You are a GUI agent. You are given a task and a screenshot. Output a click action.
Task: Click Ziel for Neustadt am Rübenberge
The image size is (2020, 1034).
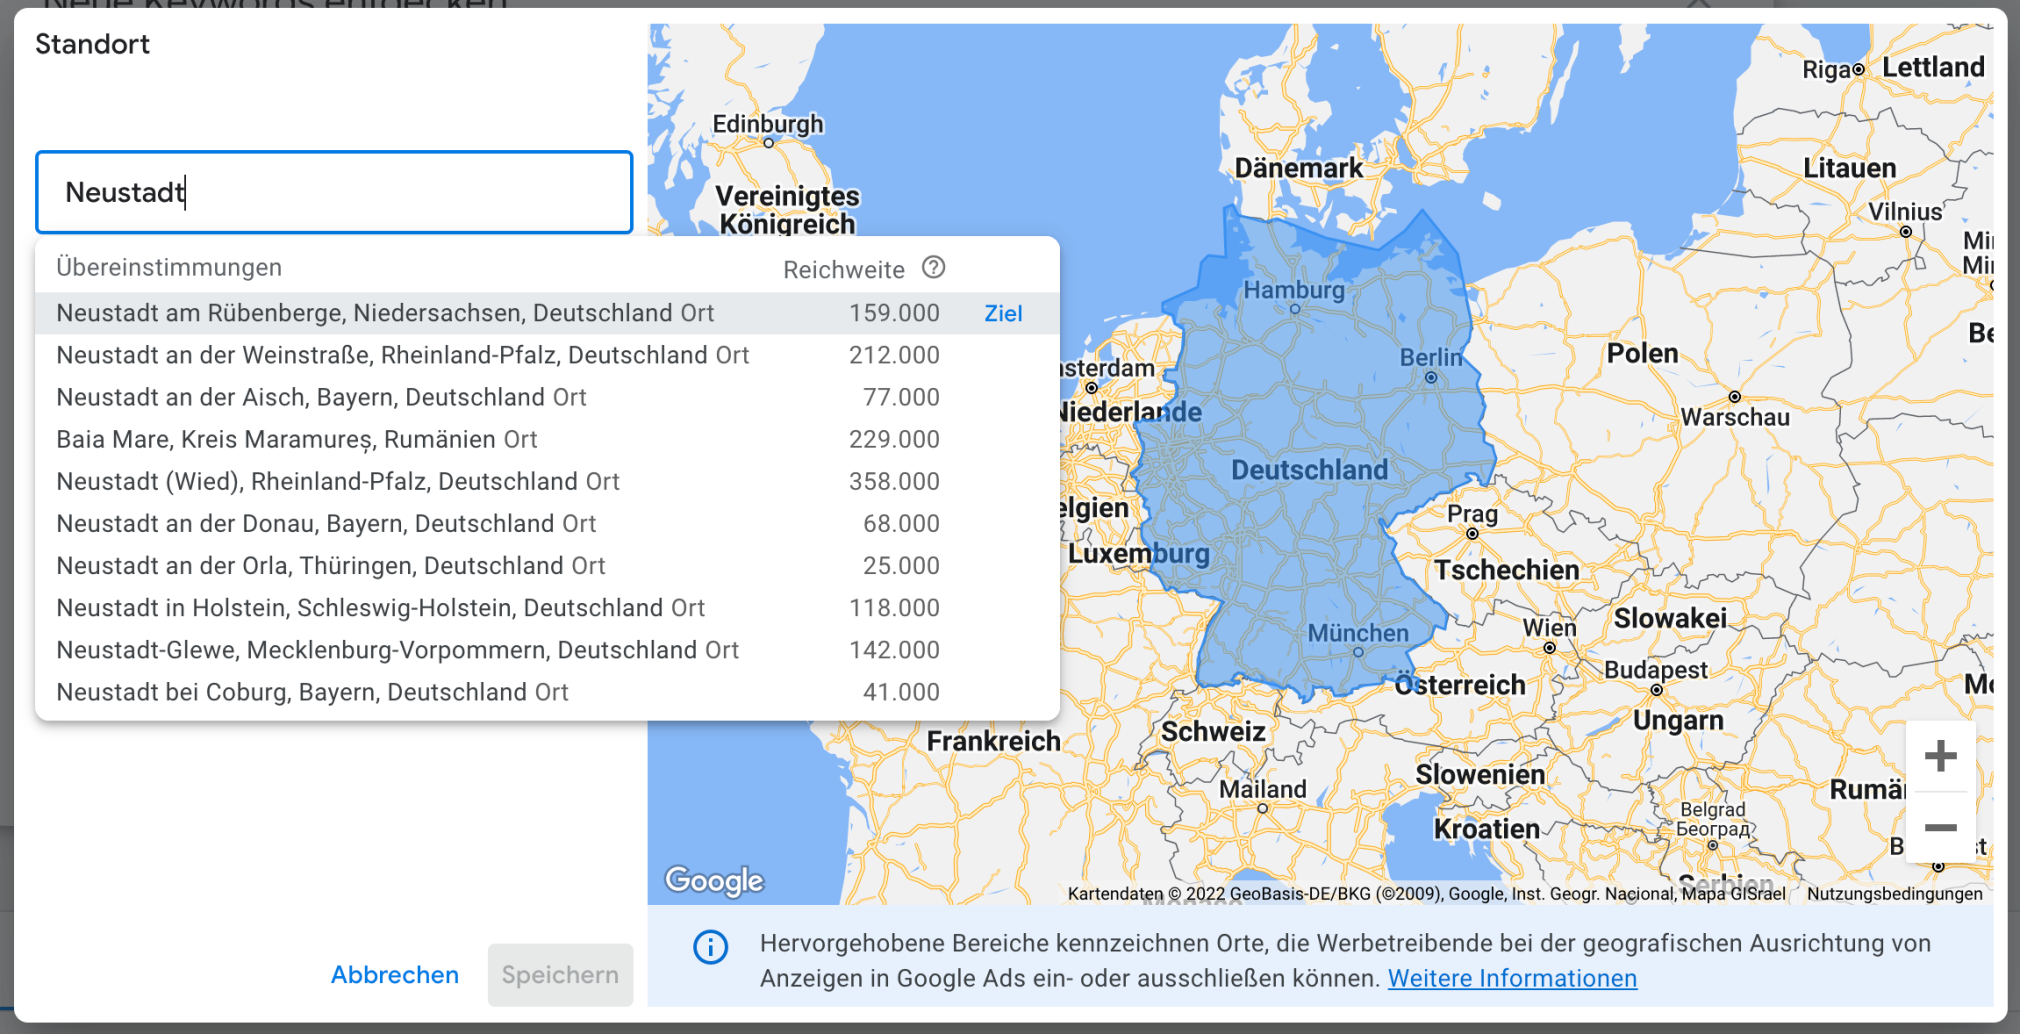tap(1003, 313)
